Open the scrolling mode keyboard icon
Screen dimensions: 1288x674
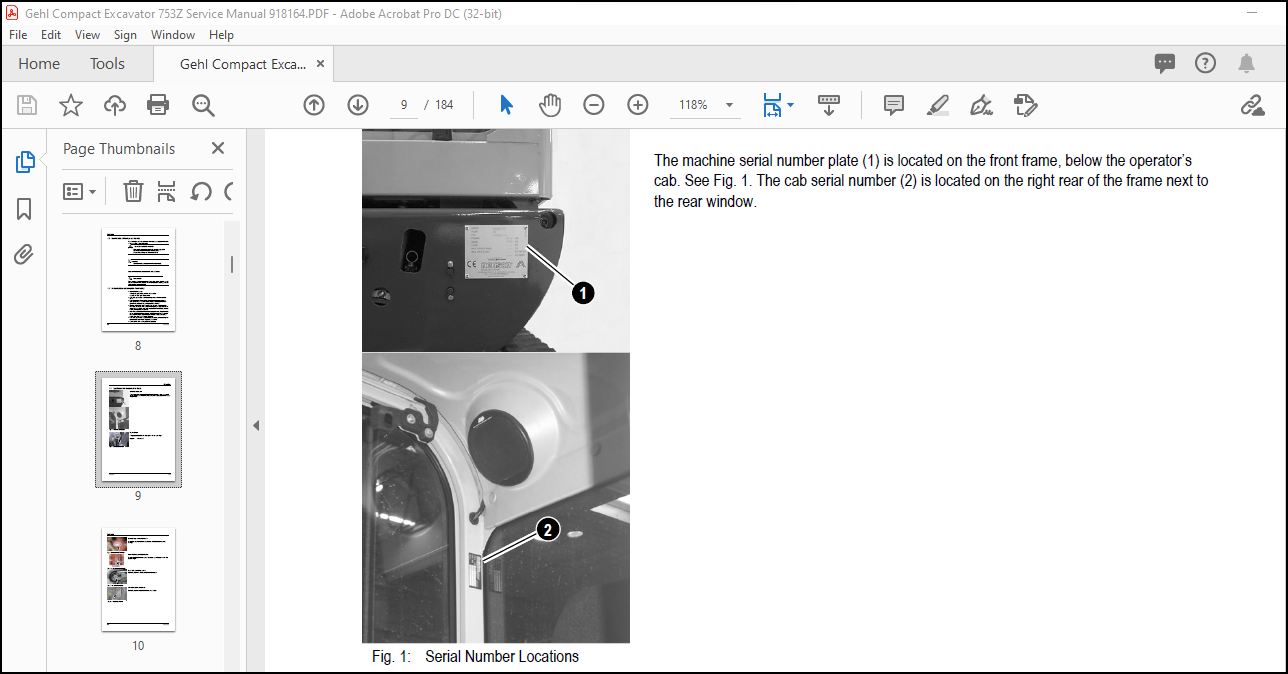pyautogui.click(x=829, y=105)
